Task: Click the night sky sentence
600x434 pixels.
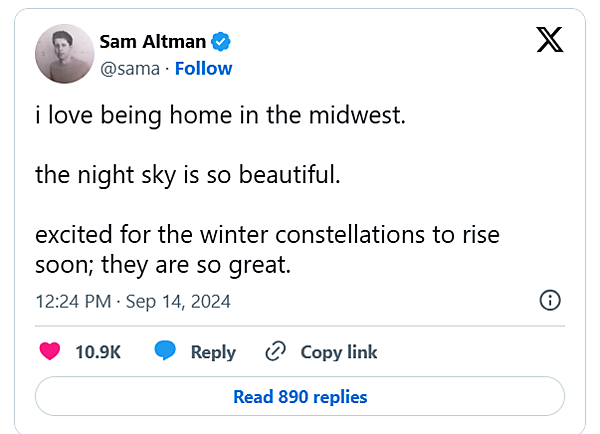Action: click(188, 175)
